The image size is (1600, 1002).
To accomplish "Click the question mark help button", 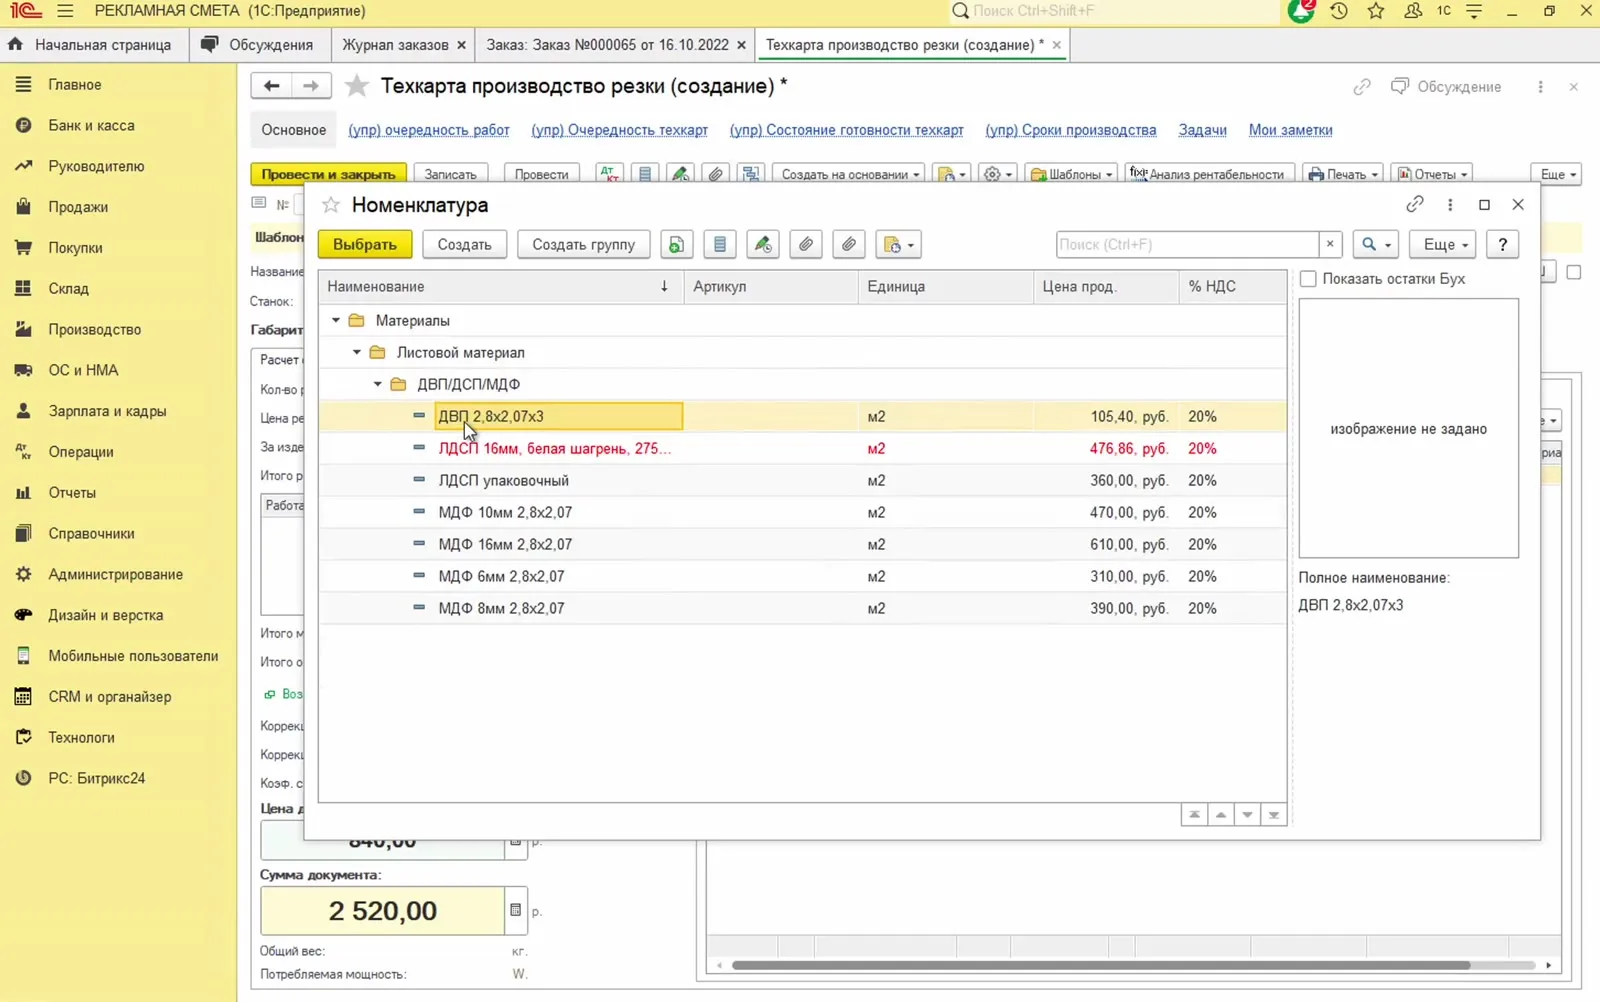I will tap(1502, 245).
